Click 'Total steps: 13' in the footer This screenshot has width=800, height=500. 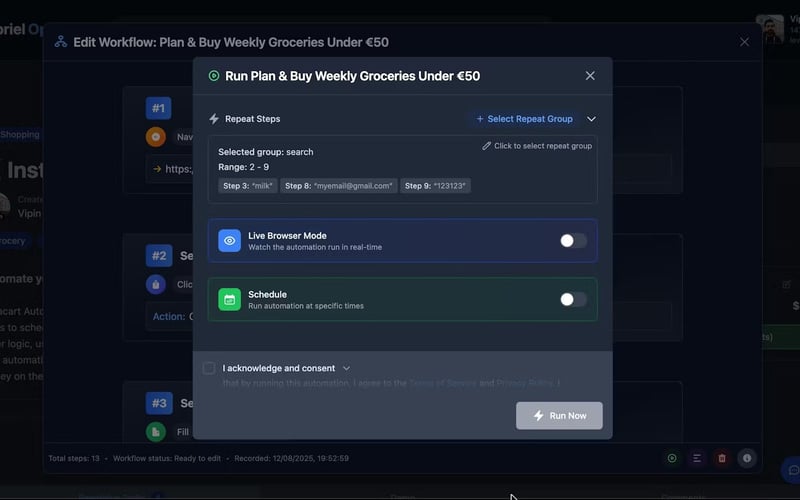click(x=74, y=458)
